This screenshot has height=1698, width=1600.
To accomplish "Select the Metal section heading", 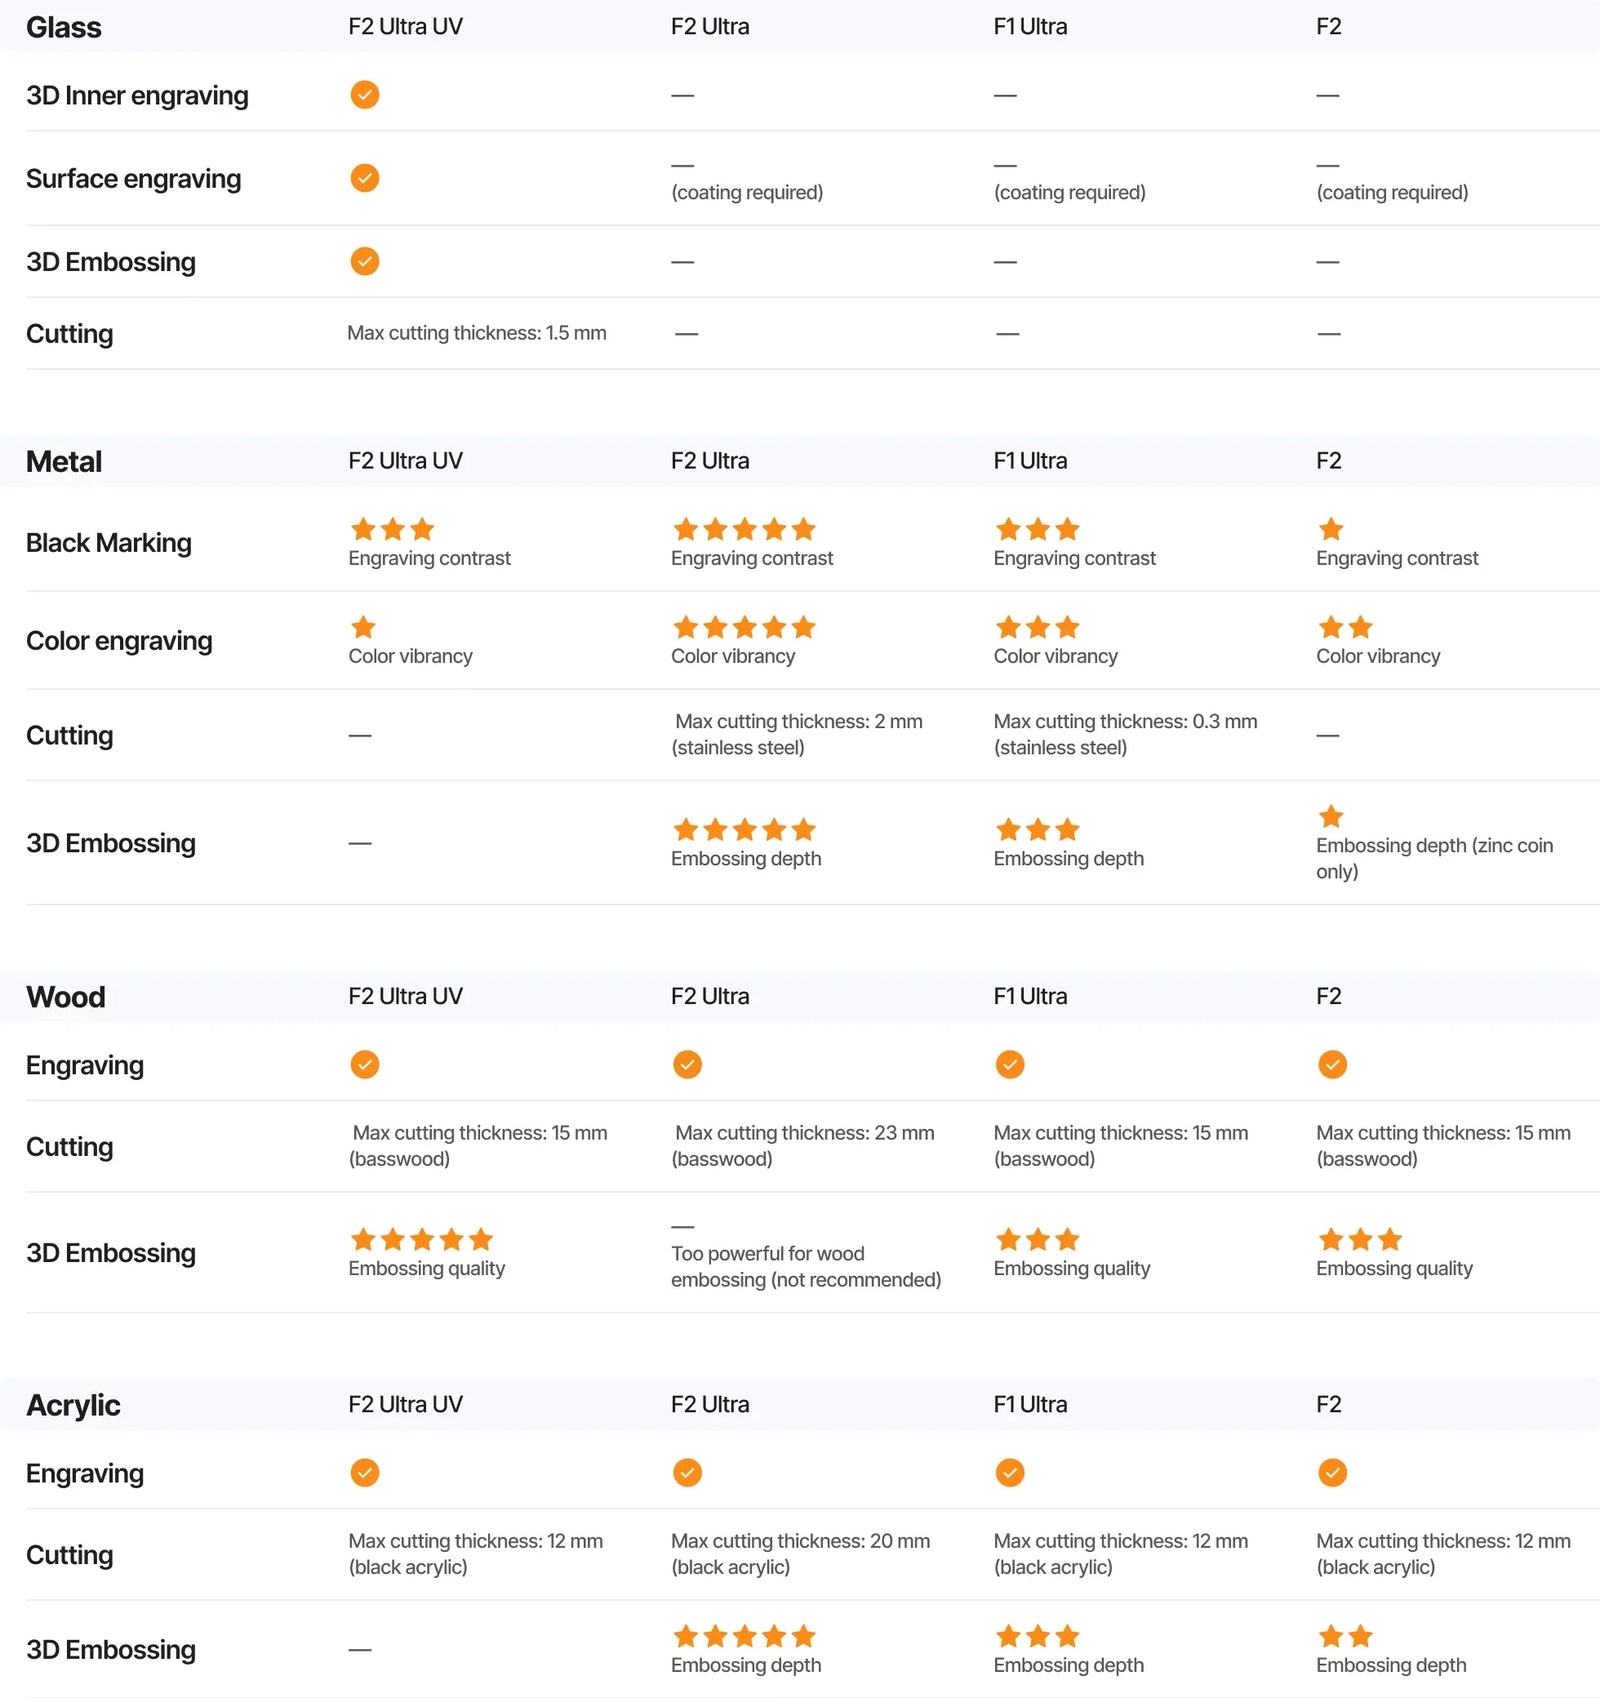I will tap(64, 461).
